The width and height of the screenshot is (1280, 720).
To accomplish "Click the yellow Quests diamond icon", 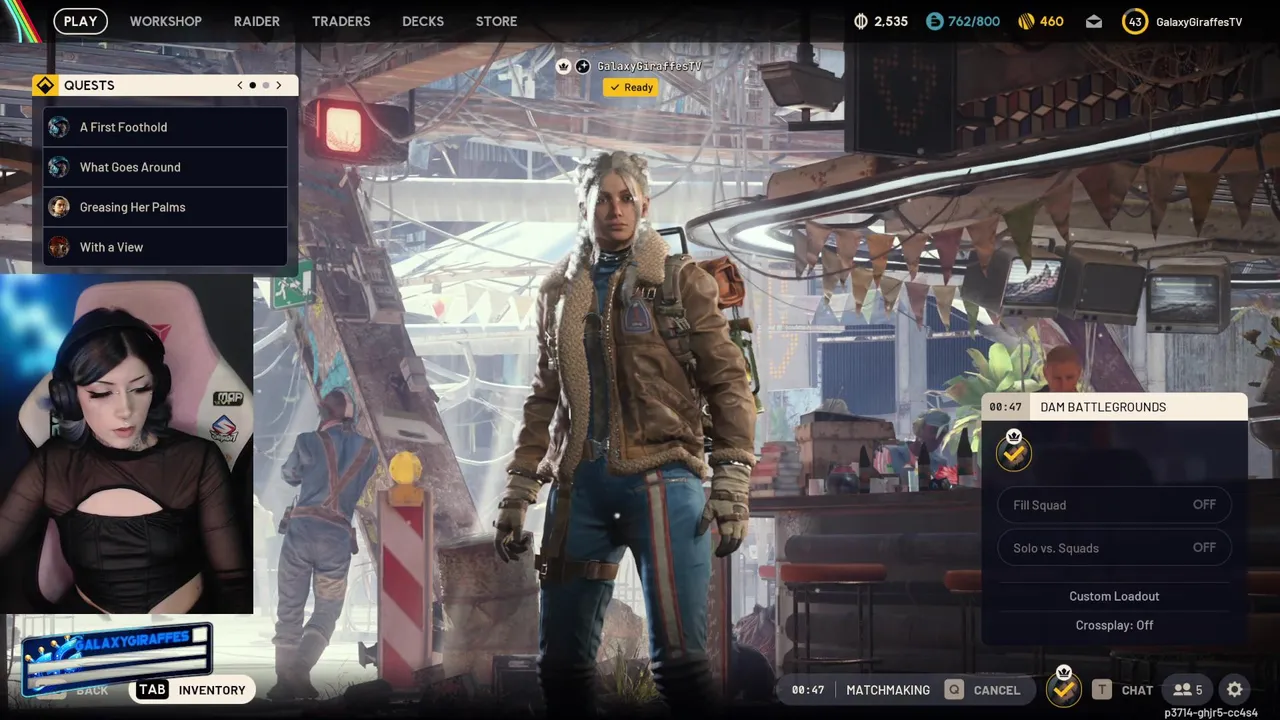I will pyautogui.click(x=44, y=85).
